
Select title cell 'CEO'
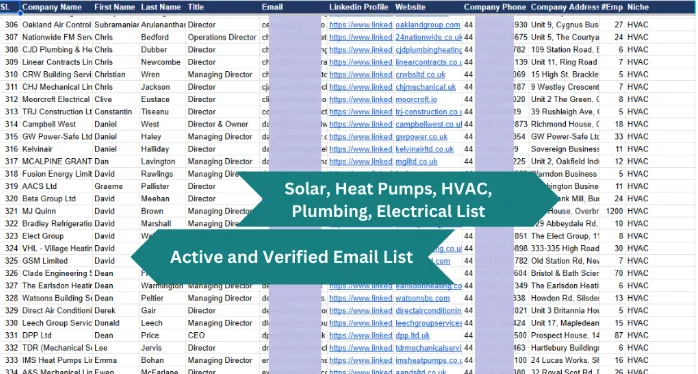(x=196, y=336)
